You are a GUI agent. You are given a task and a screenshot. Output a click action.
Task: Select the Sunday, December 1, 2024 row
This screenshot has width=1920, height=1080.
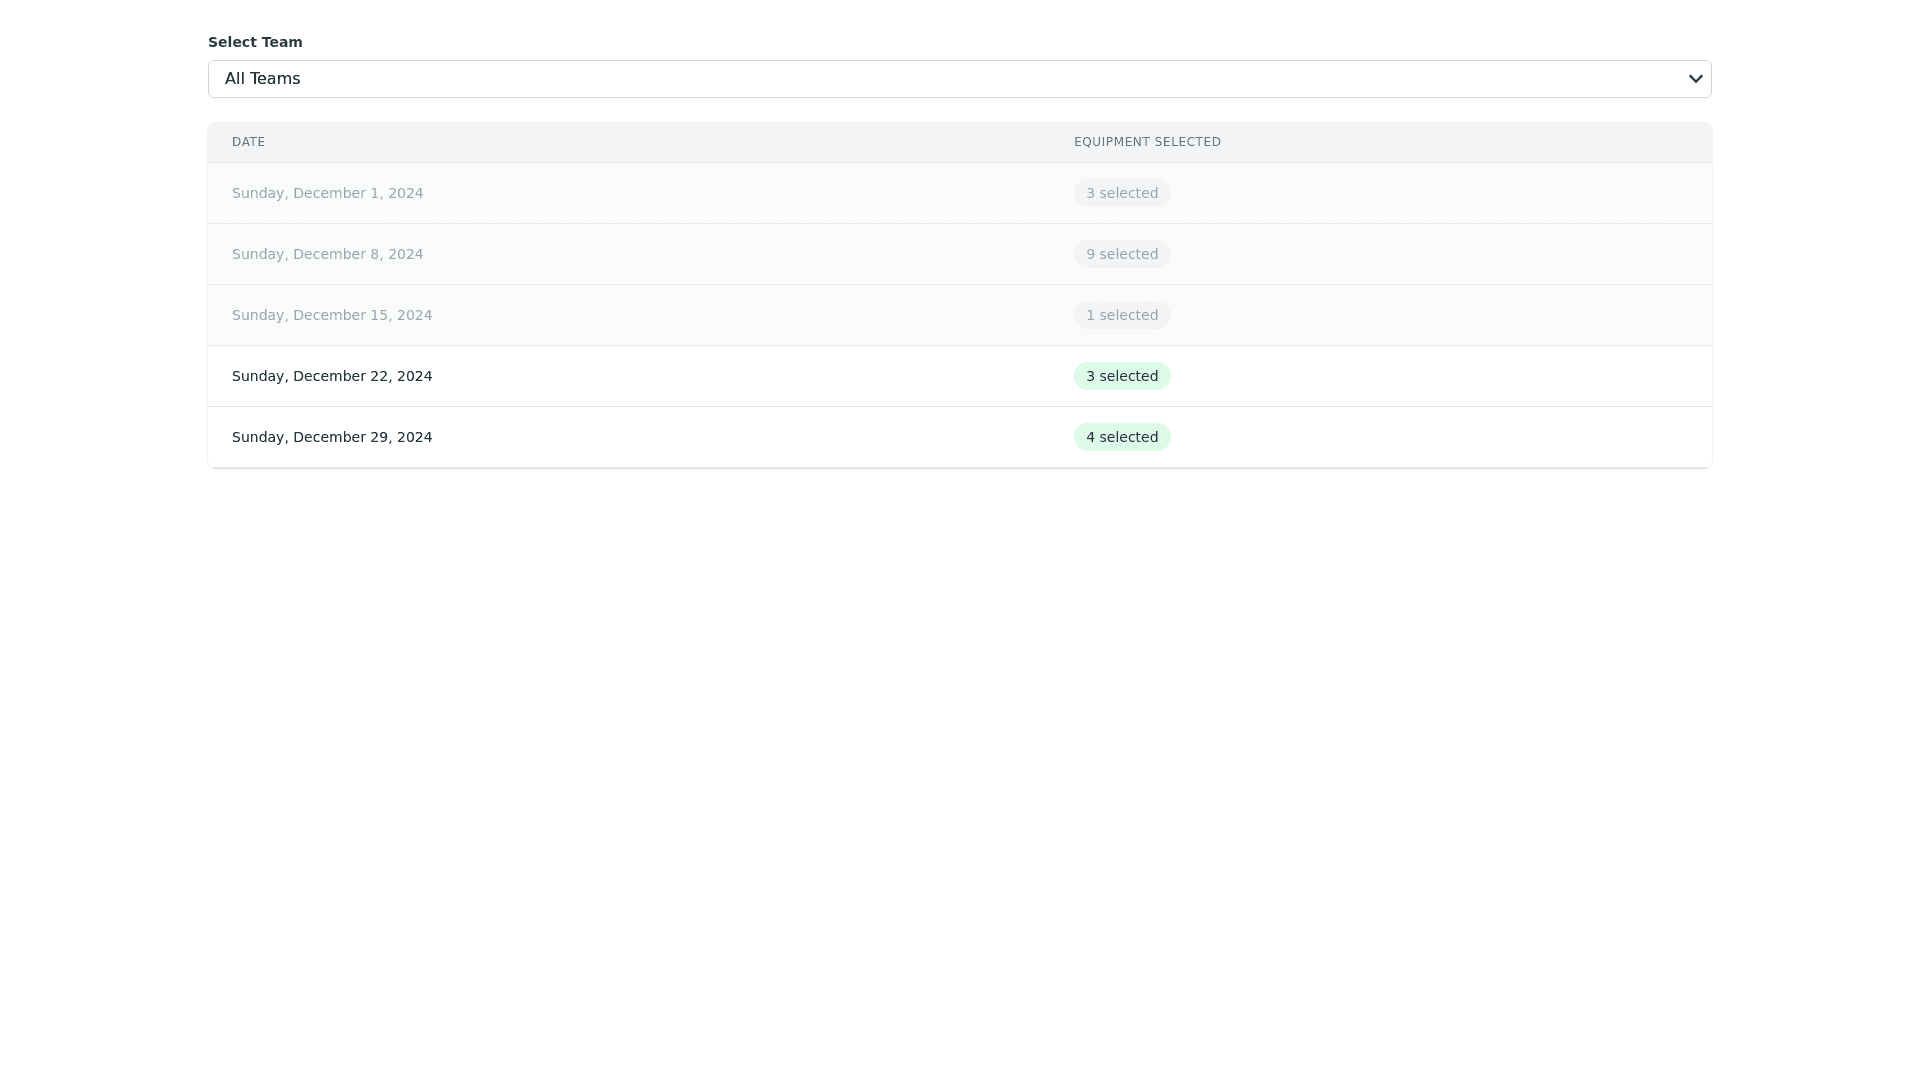tap(327, 193)
